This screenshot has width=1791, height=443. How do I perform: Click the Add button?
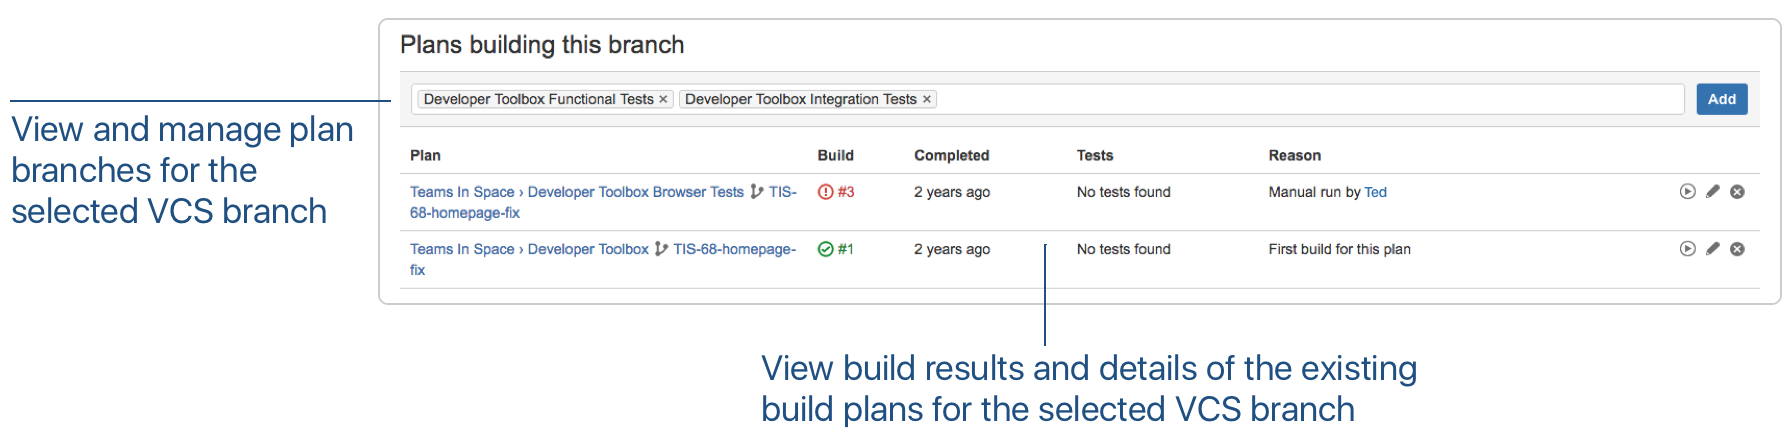pyautogui.click(x=1722, y=99)
